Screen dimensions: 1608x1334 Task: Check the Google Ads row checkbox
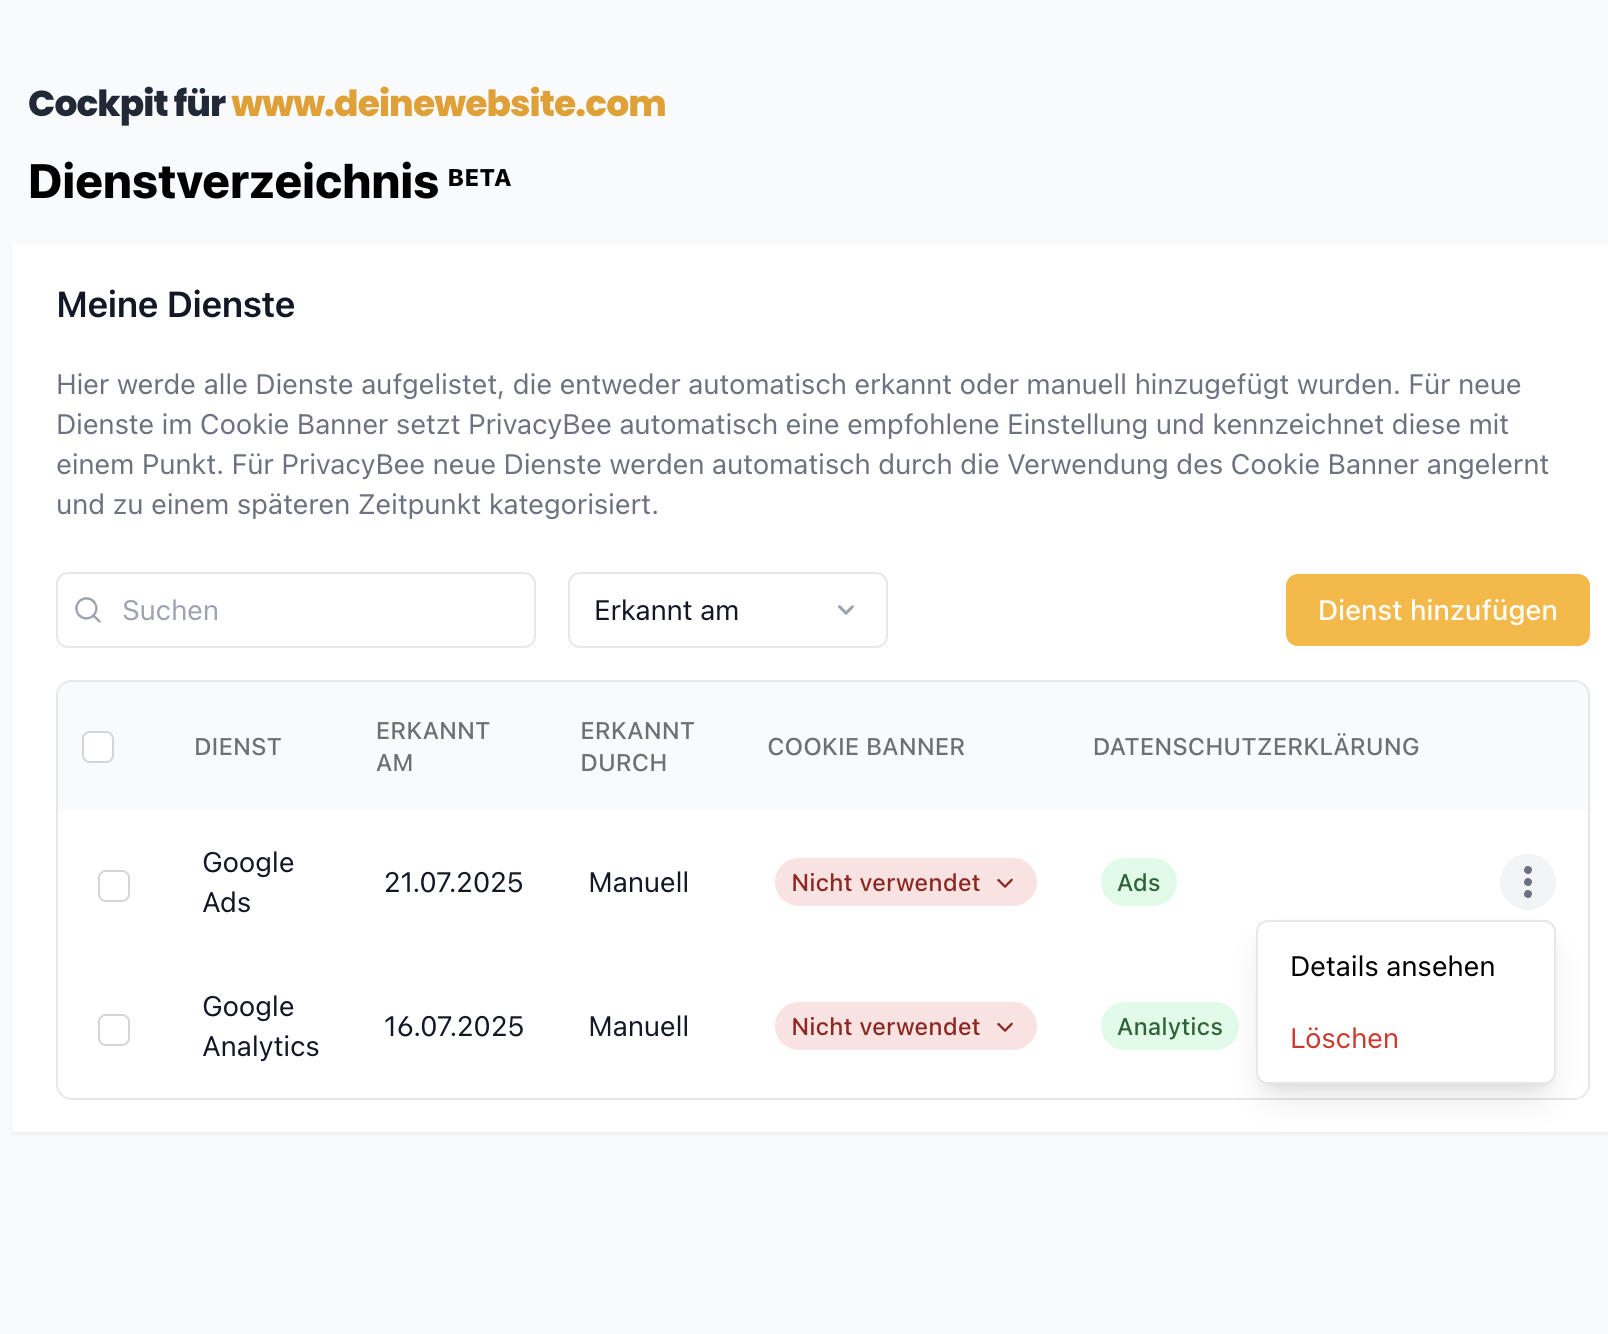(x=114, y=885)
